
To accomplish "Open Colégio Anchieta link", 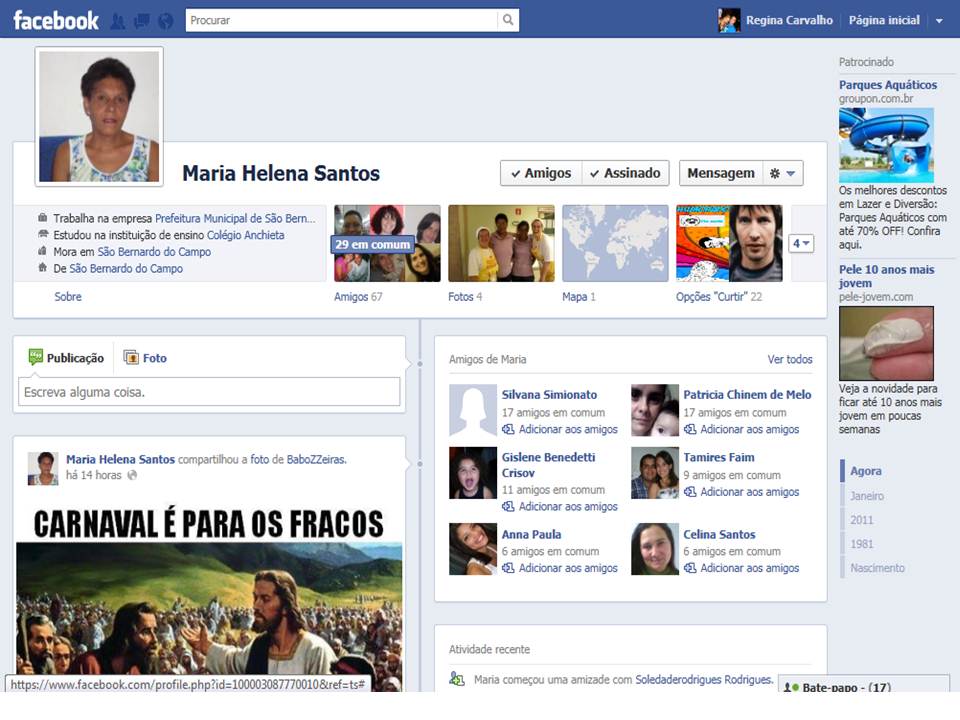I will coord(246,235).
